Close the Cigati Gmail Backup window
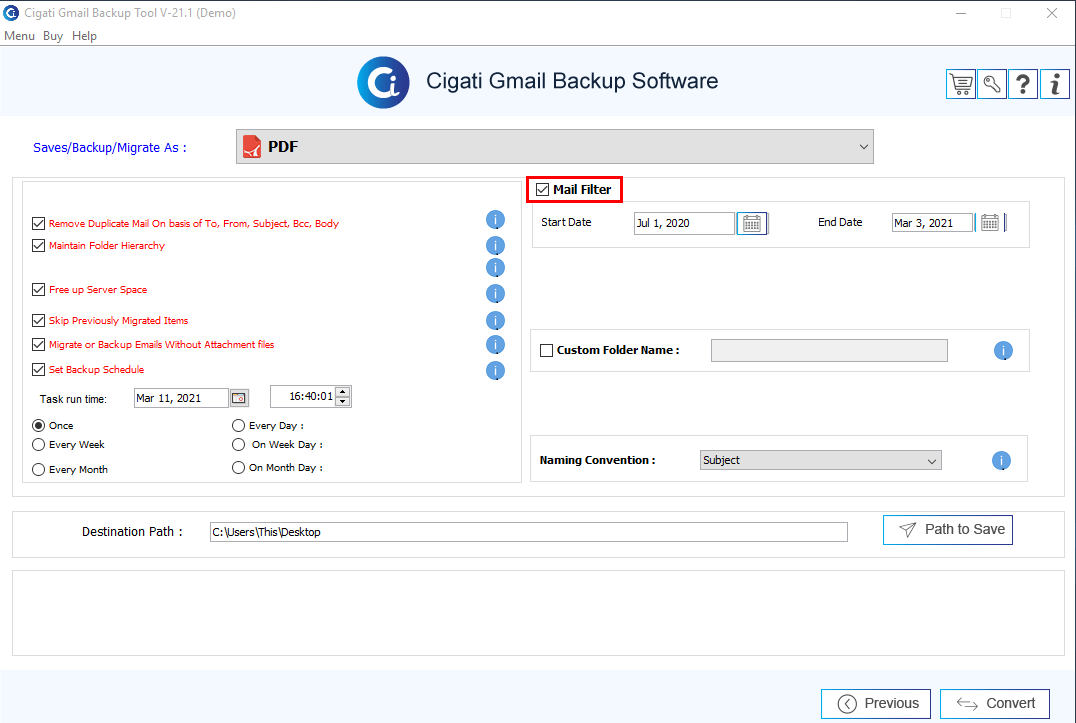 point(1051,13)
